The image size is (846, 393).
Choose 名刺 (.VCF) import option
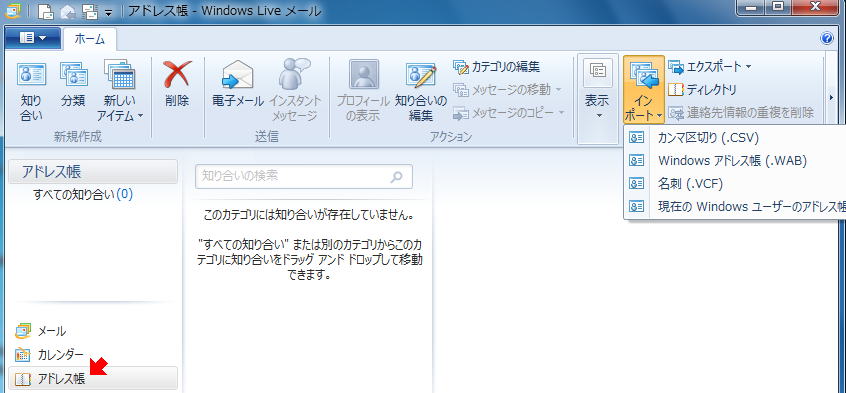(735, 184)
